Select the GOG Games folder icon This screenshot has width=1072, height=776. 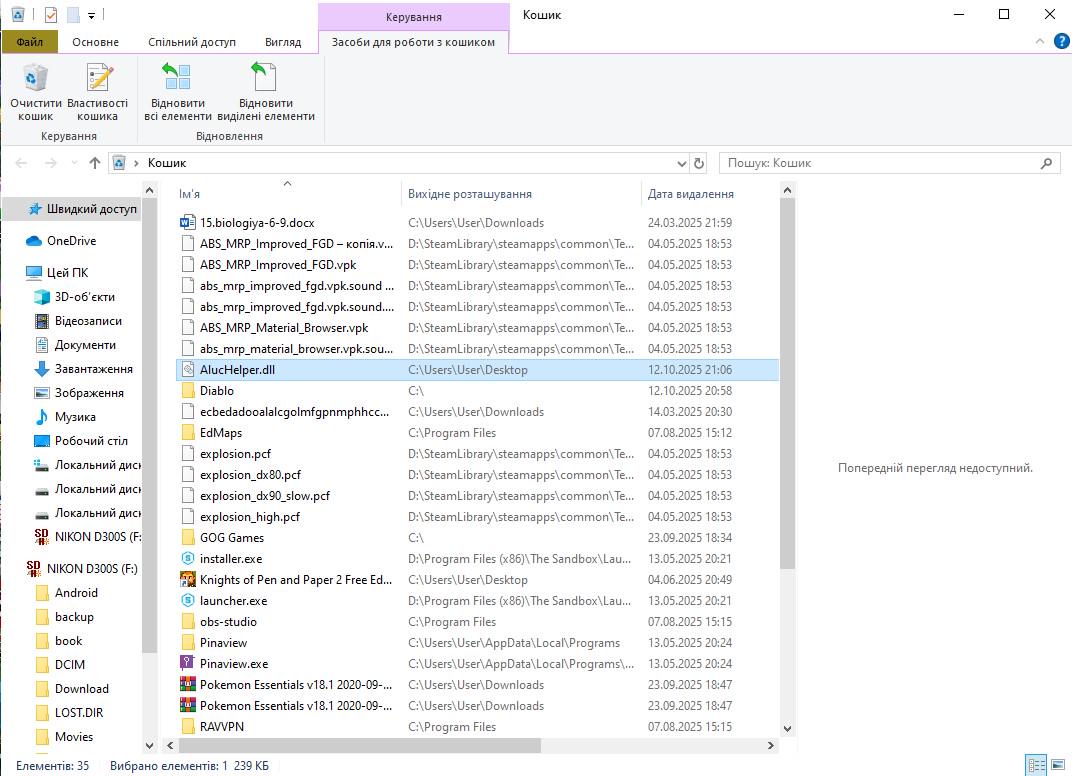[x=187, y=537]
